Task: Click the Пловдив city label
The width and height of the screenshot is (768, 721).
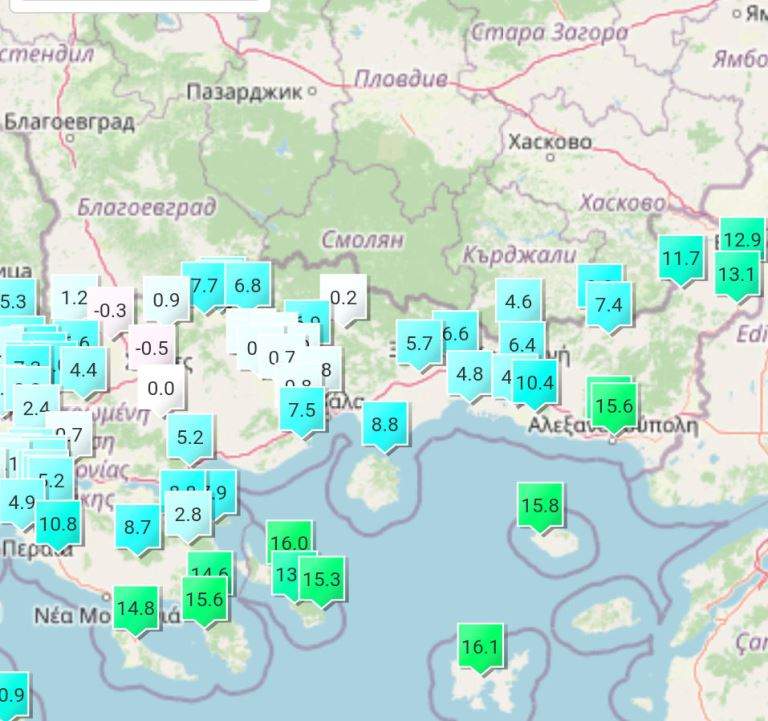Action: pos(401,78)
